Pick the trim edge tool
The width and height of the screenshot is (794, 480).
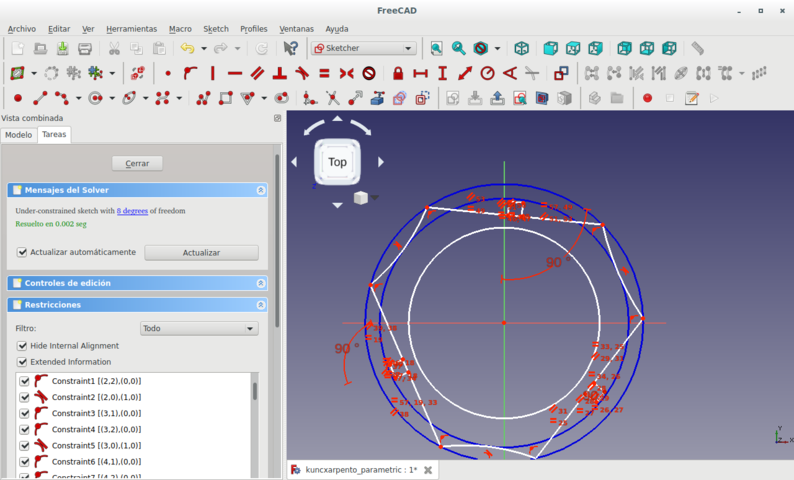coord(332,98)
